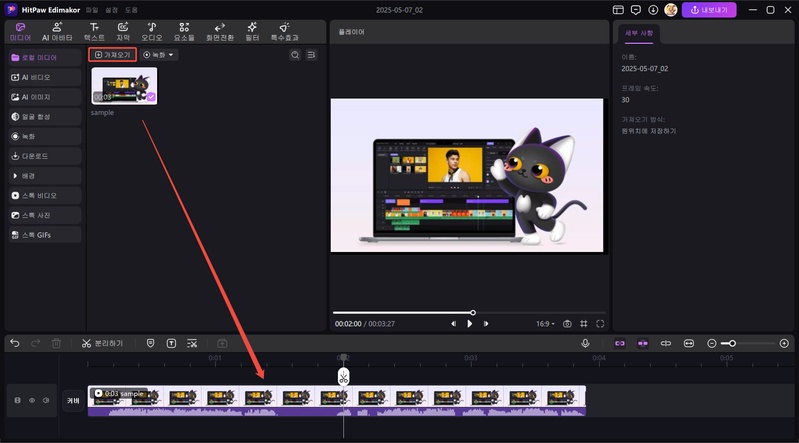Open the 16:9 aspect ratio dropdown
Viewport: 799px width, 443px height.
(x=545, y=323)
